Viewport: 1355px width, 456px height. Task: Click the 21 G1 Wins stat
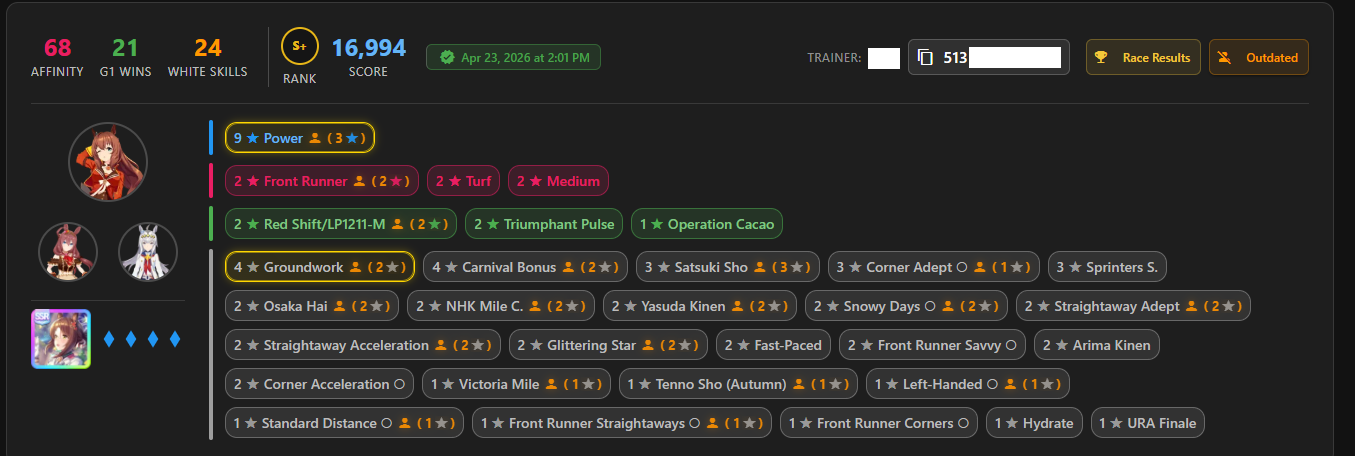(x=125, y=57)
